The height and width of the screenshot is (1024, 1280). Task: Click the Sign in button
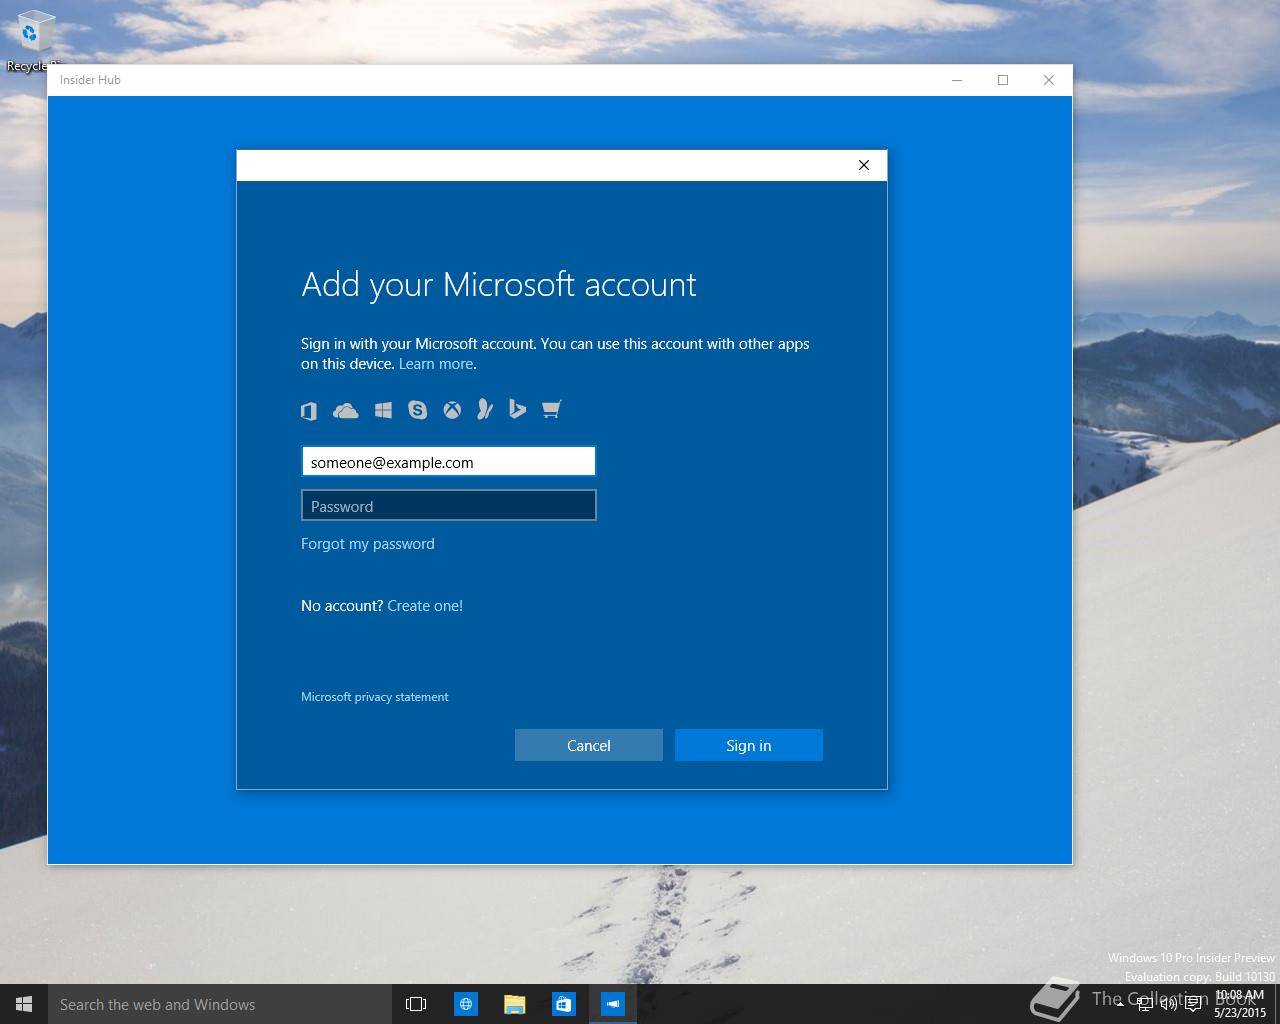tap(749, 745)
